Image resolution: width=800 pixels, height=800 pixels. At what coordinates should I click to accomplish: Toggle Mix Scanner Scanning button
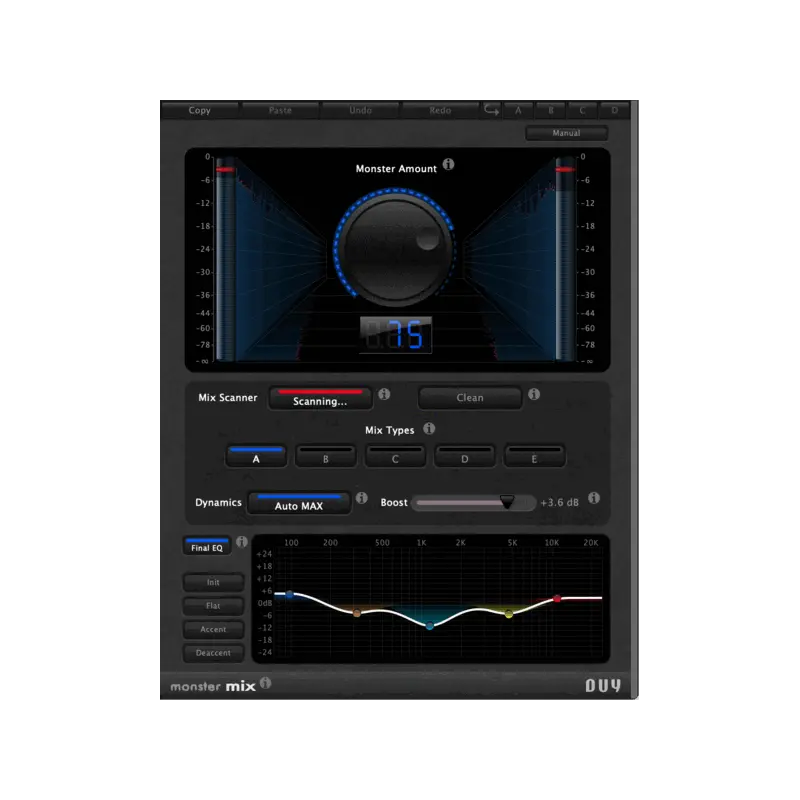click(x=320, y=398)
